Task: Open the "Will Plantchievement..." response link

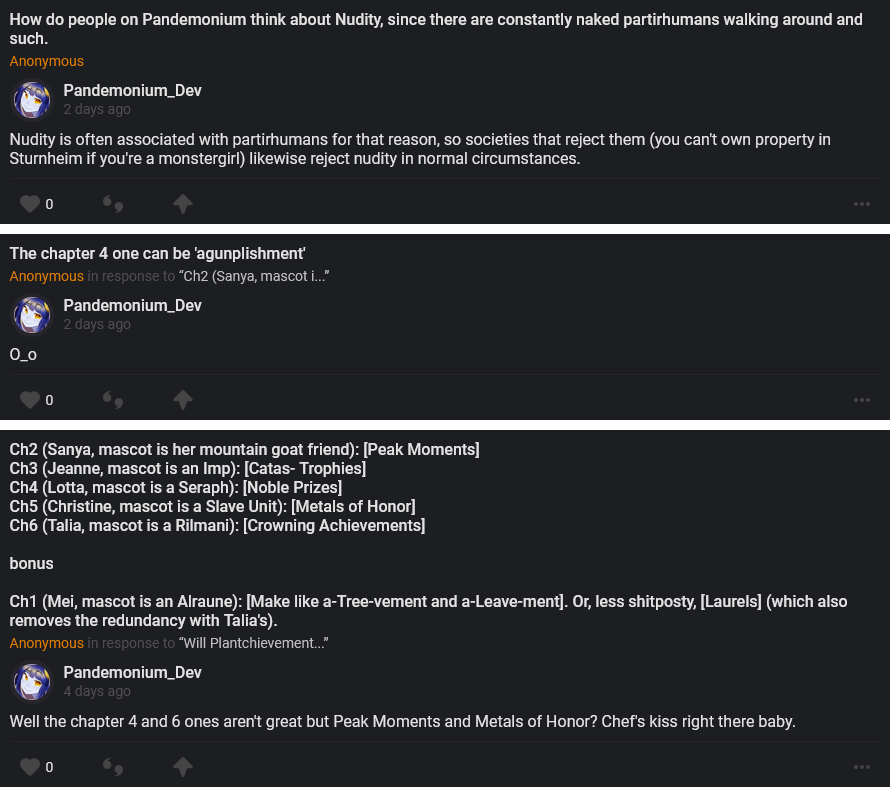Action: point(254,643)
